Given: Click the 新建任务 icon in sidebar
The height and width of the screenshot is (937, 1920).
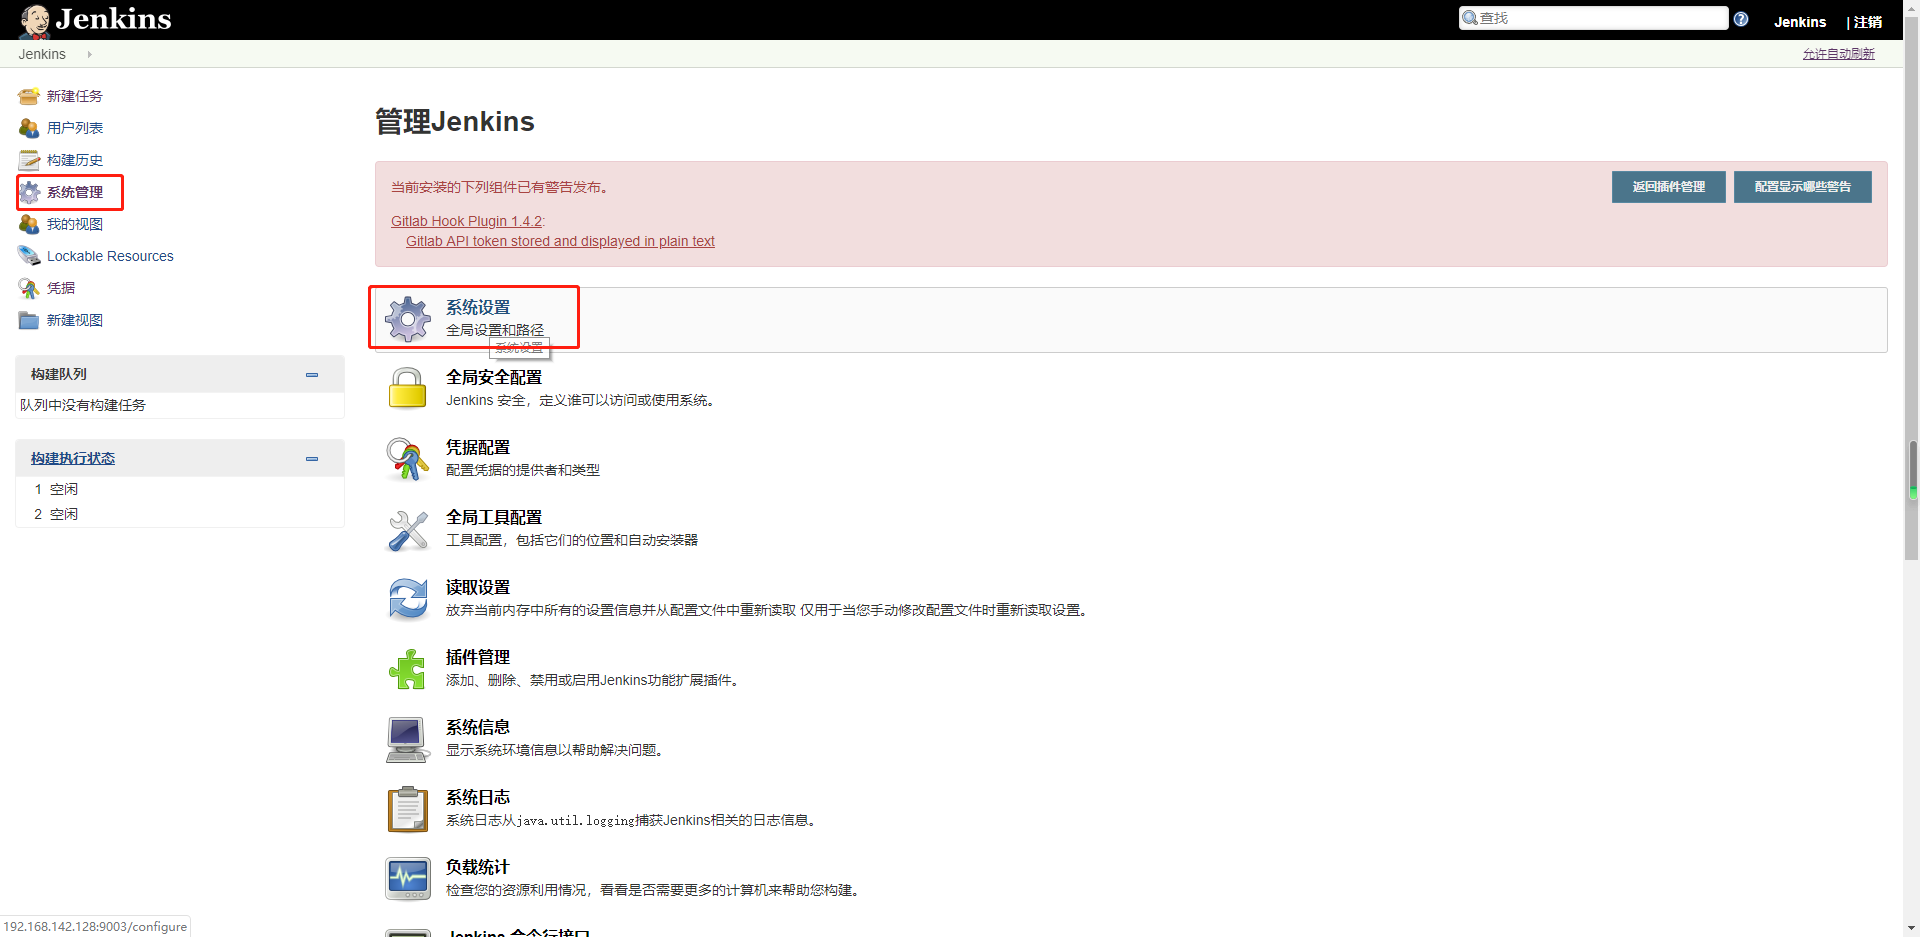Looking at the screenshot, I should [x=29, y=96].
